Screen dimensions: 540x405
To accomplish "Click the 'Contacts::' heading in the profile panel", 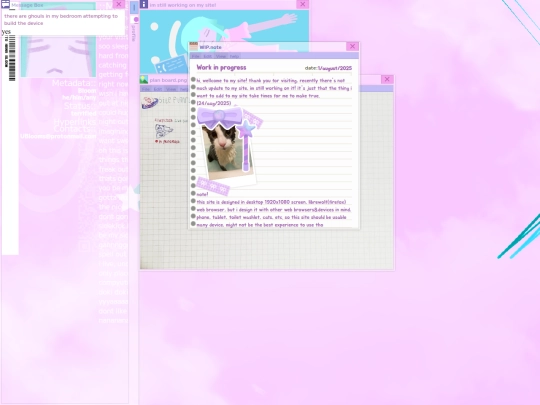I will coord(75,129).
